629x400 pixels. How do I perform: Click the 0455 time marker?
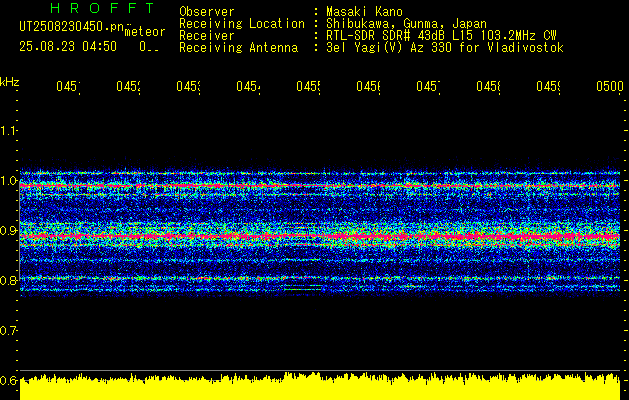(308, 86)
